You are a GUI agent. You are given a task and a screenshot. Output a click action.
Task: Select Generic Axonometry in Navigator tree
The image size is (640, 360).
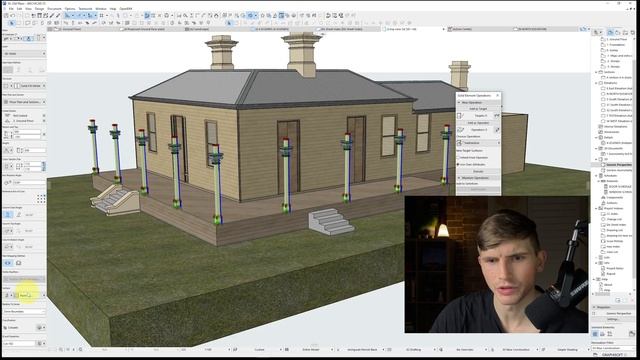[x=619, y=170]
